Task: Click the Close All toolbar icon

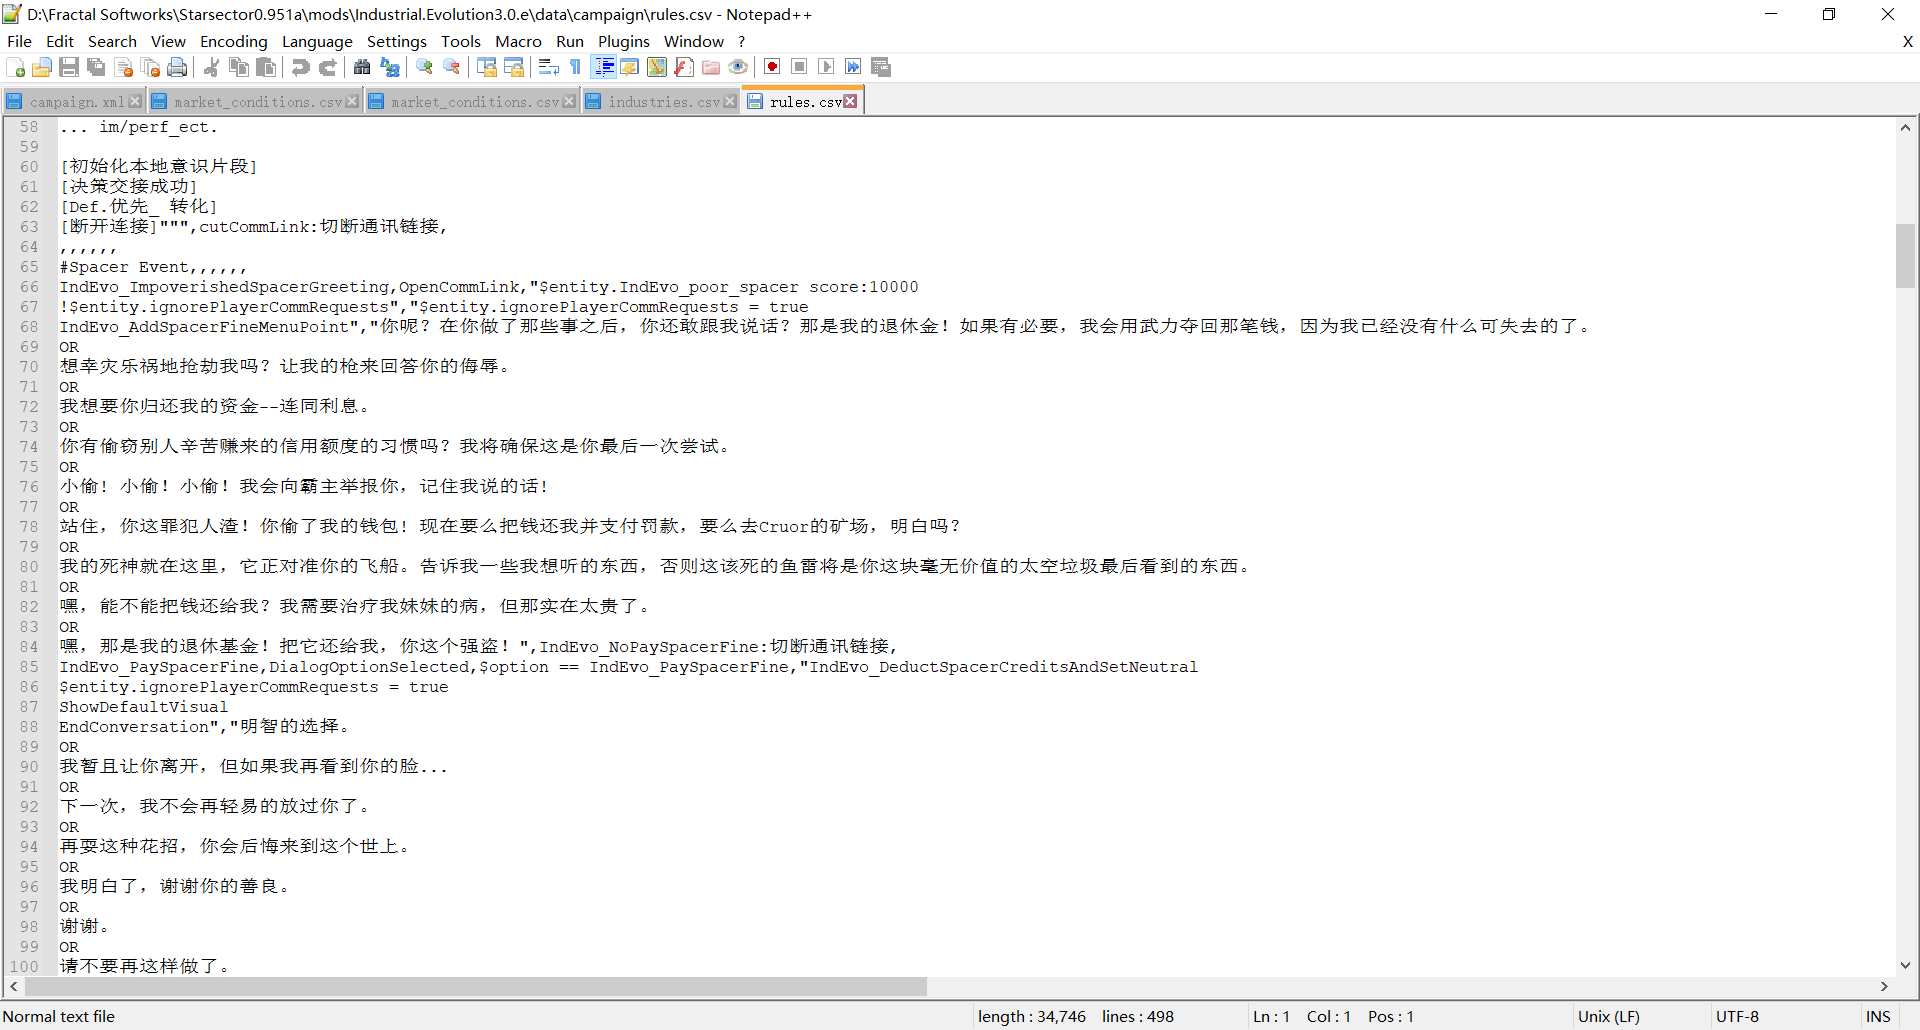Action: [151, 67]
